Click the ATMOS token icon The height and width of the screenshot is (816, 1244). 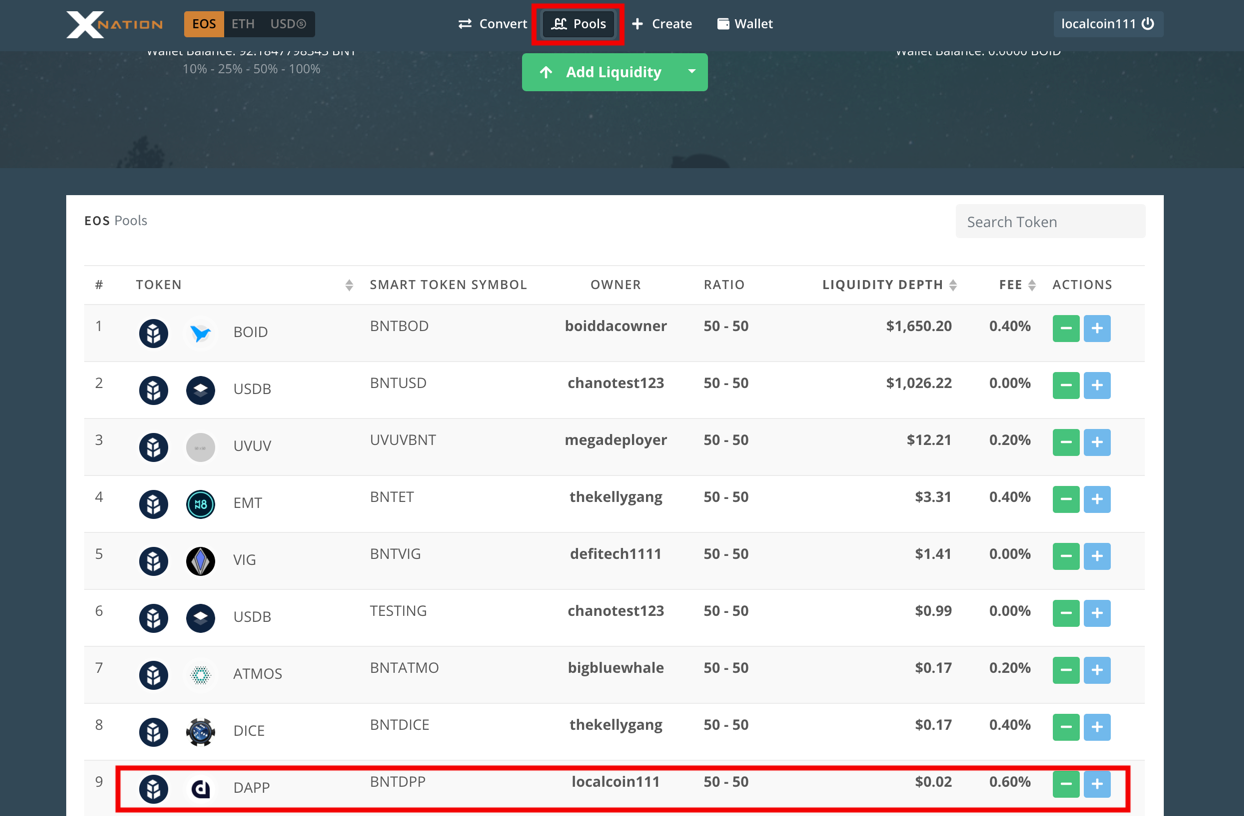pyautogui.click(x=201, y=675)
